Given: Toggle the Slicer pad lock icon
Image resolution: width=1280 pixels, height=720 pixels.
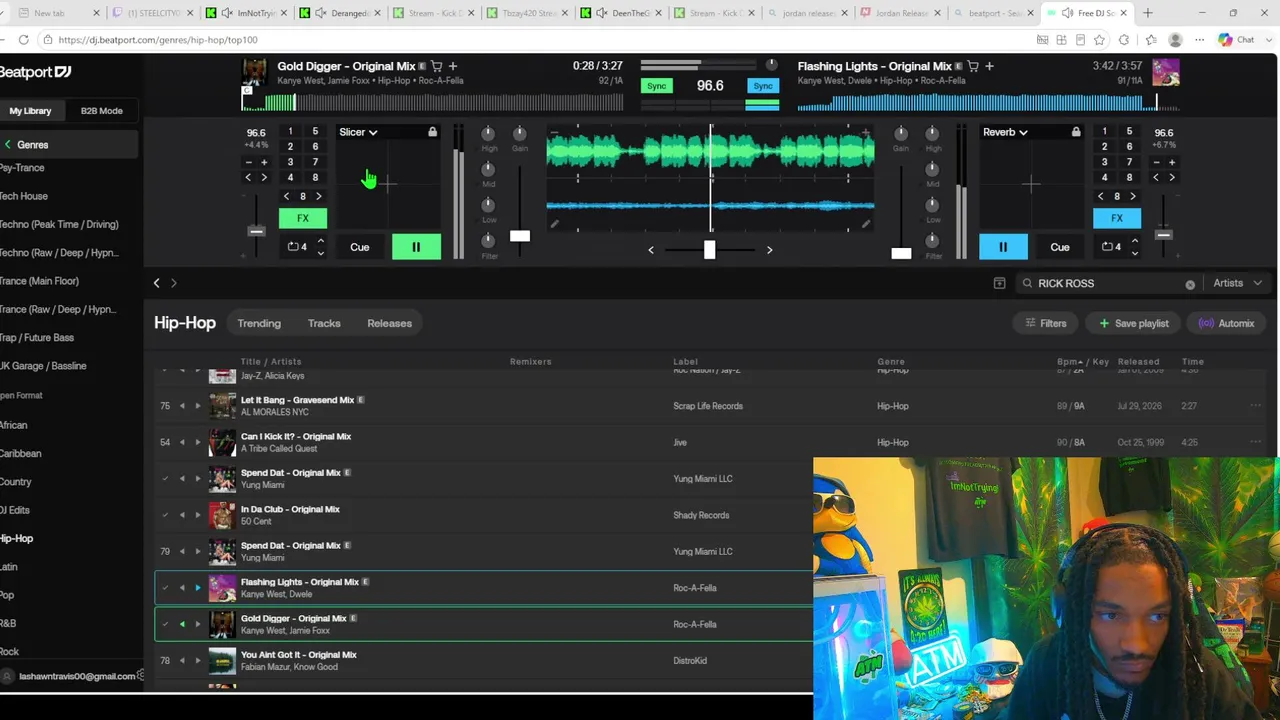Looking at the screenshot, I should (432, 132).
